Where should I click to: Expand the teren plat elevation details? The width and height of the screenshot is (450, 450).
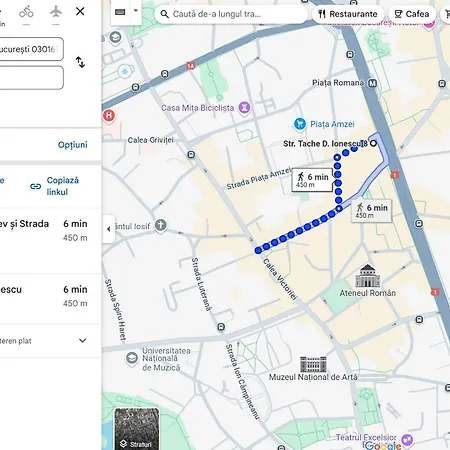point(82,341)
